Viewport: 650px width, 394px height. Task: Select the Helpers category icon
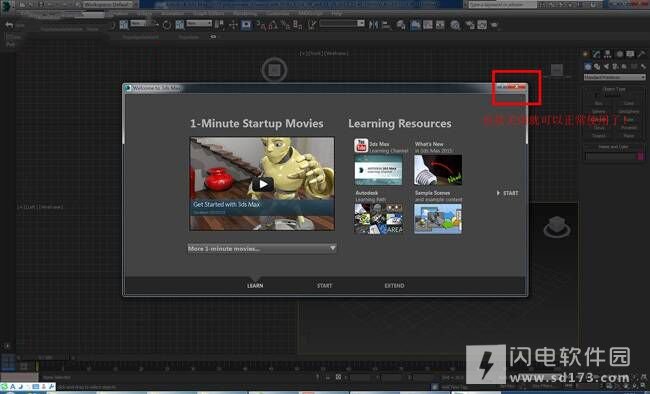pos(624,66)
